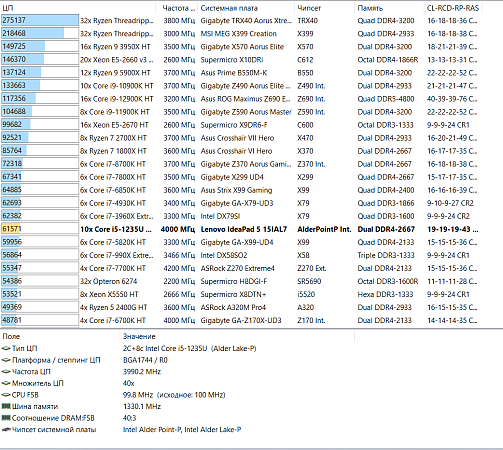This screenshot has height=450, width=503.
Task: Click the CPU icon beside Тип ЦП
Action: click(6, 348)
